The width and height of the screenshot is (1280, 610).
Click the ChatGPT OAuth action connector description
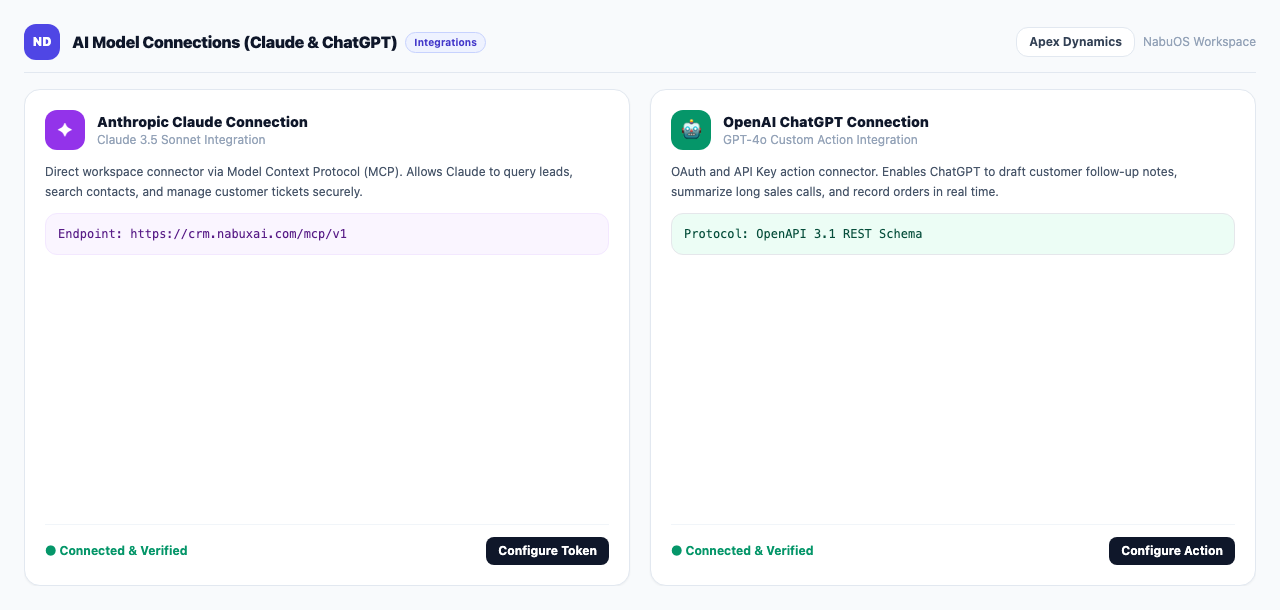924,182
